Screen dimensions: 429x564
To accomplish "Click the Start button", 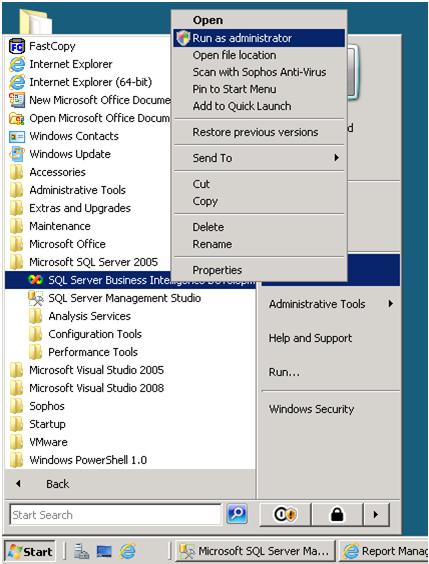I will [x=30, y=551].
